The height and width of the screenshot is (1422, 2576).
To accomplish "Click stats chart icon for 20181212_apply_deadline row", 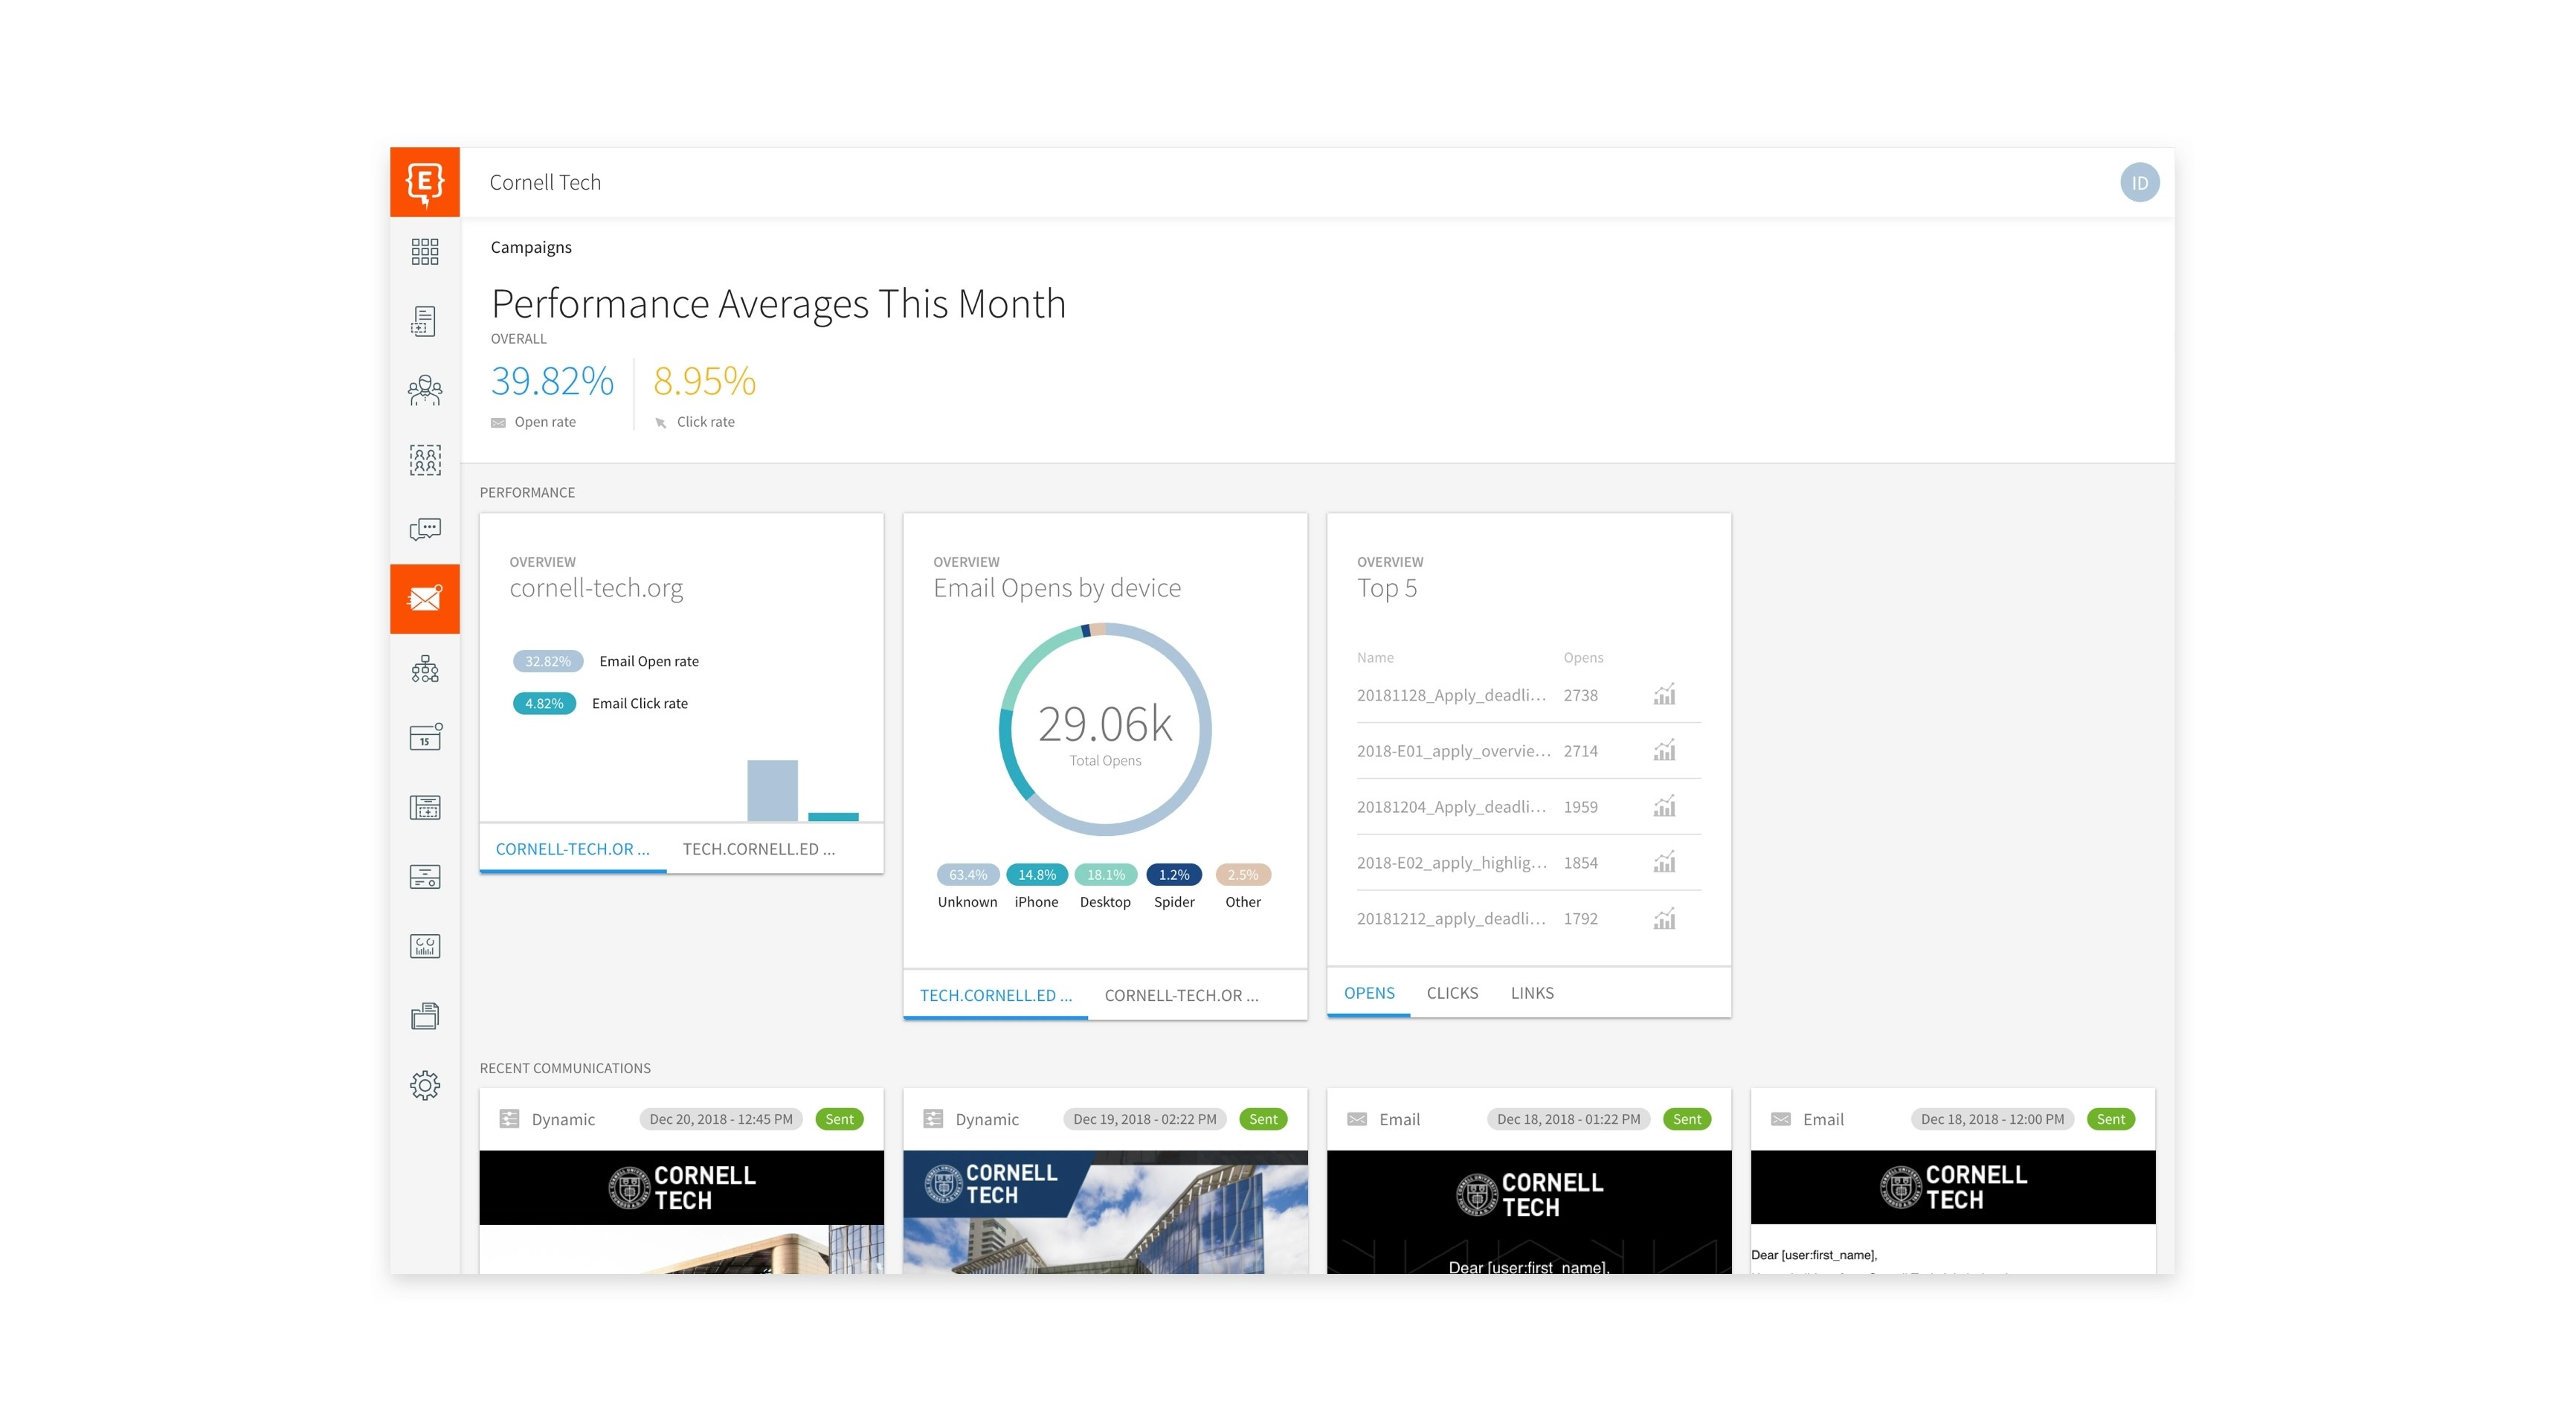I will point(1664,919).
